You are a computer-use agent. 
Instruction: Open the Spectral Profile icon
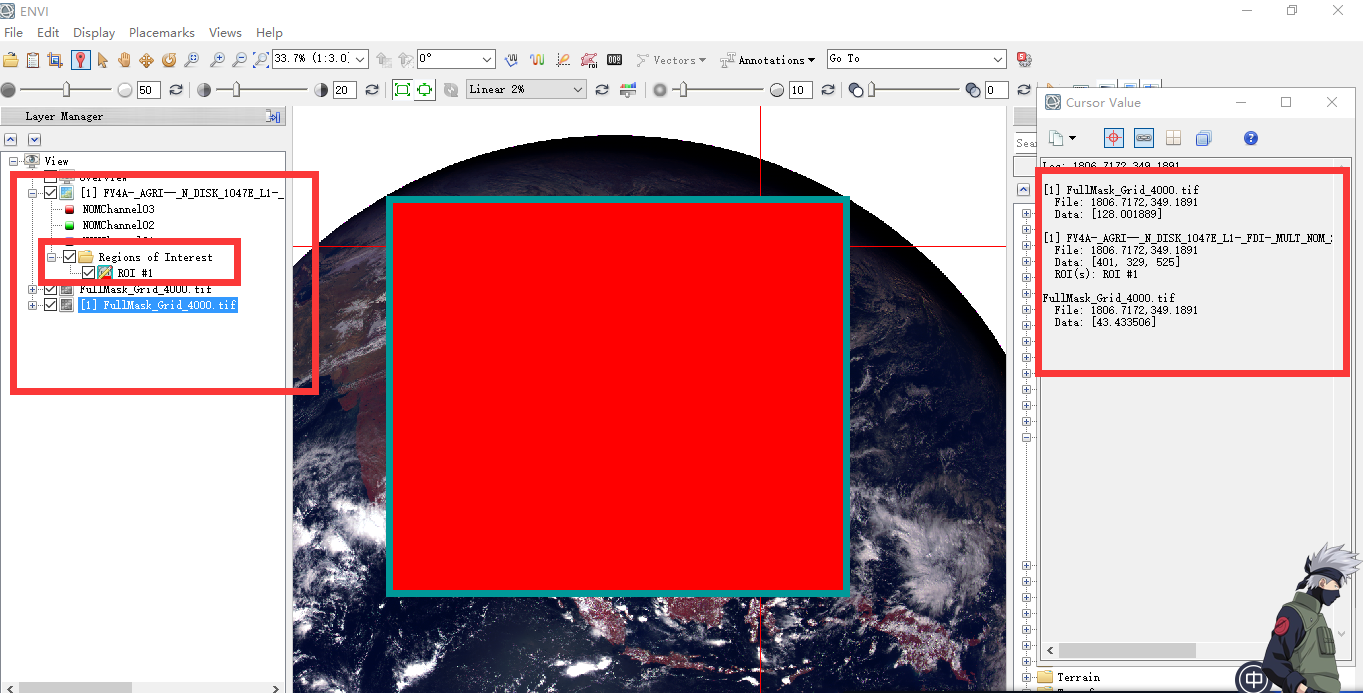pos(511,60)
